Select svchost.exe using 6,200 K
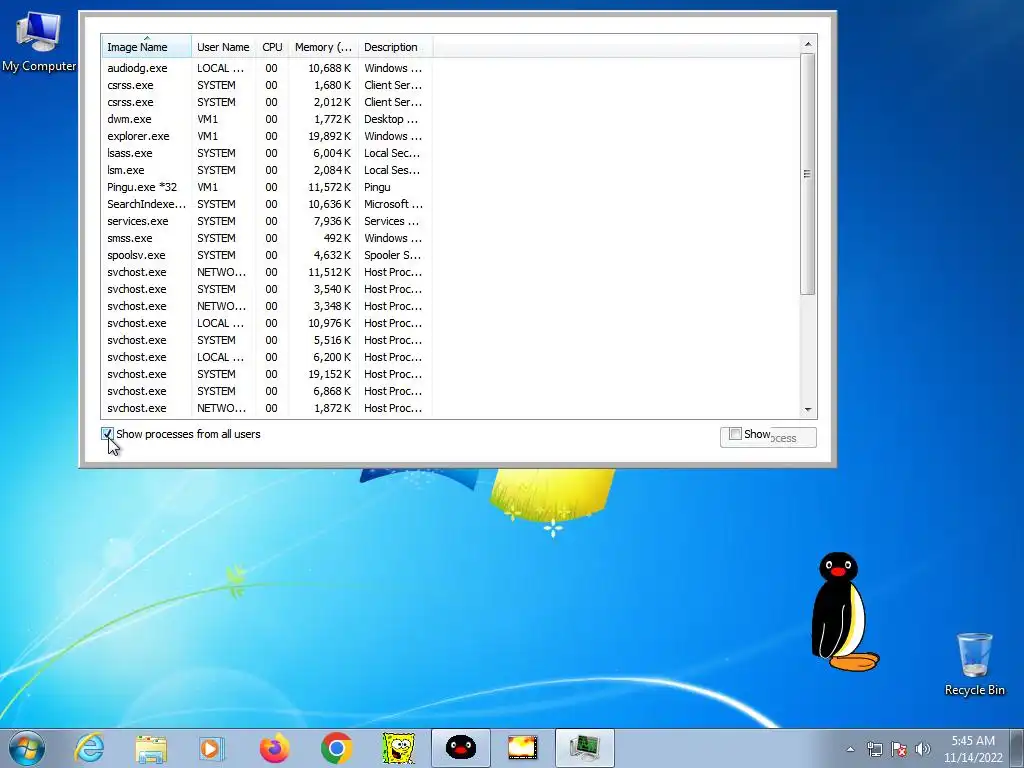The image size is (1024, 768). click(266, 357)
